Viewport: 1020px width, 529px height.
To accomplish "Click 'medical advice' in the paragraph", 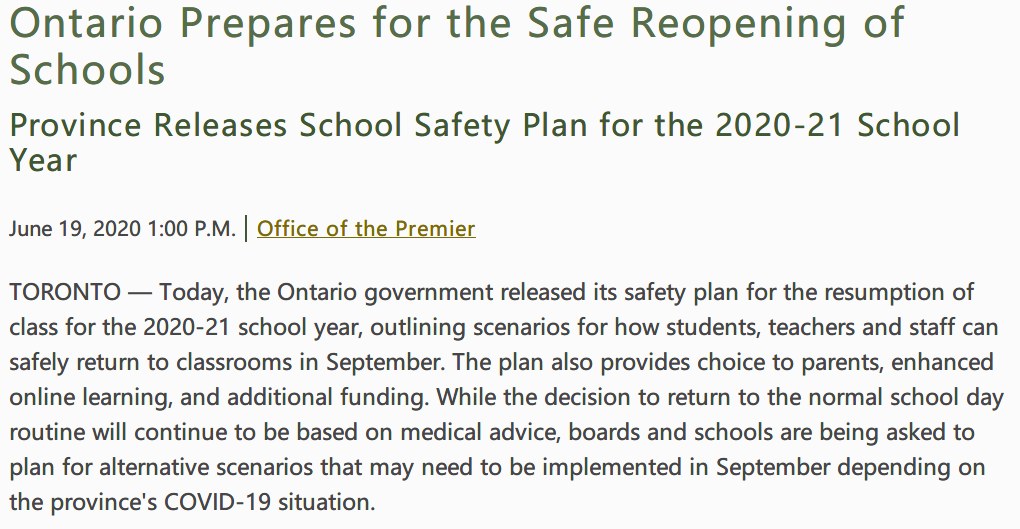I will [480, 432].
